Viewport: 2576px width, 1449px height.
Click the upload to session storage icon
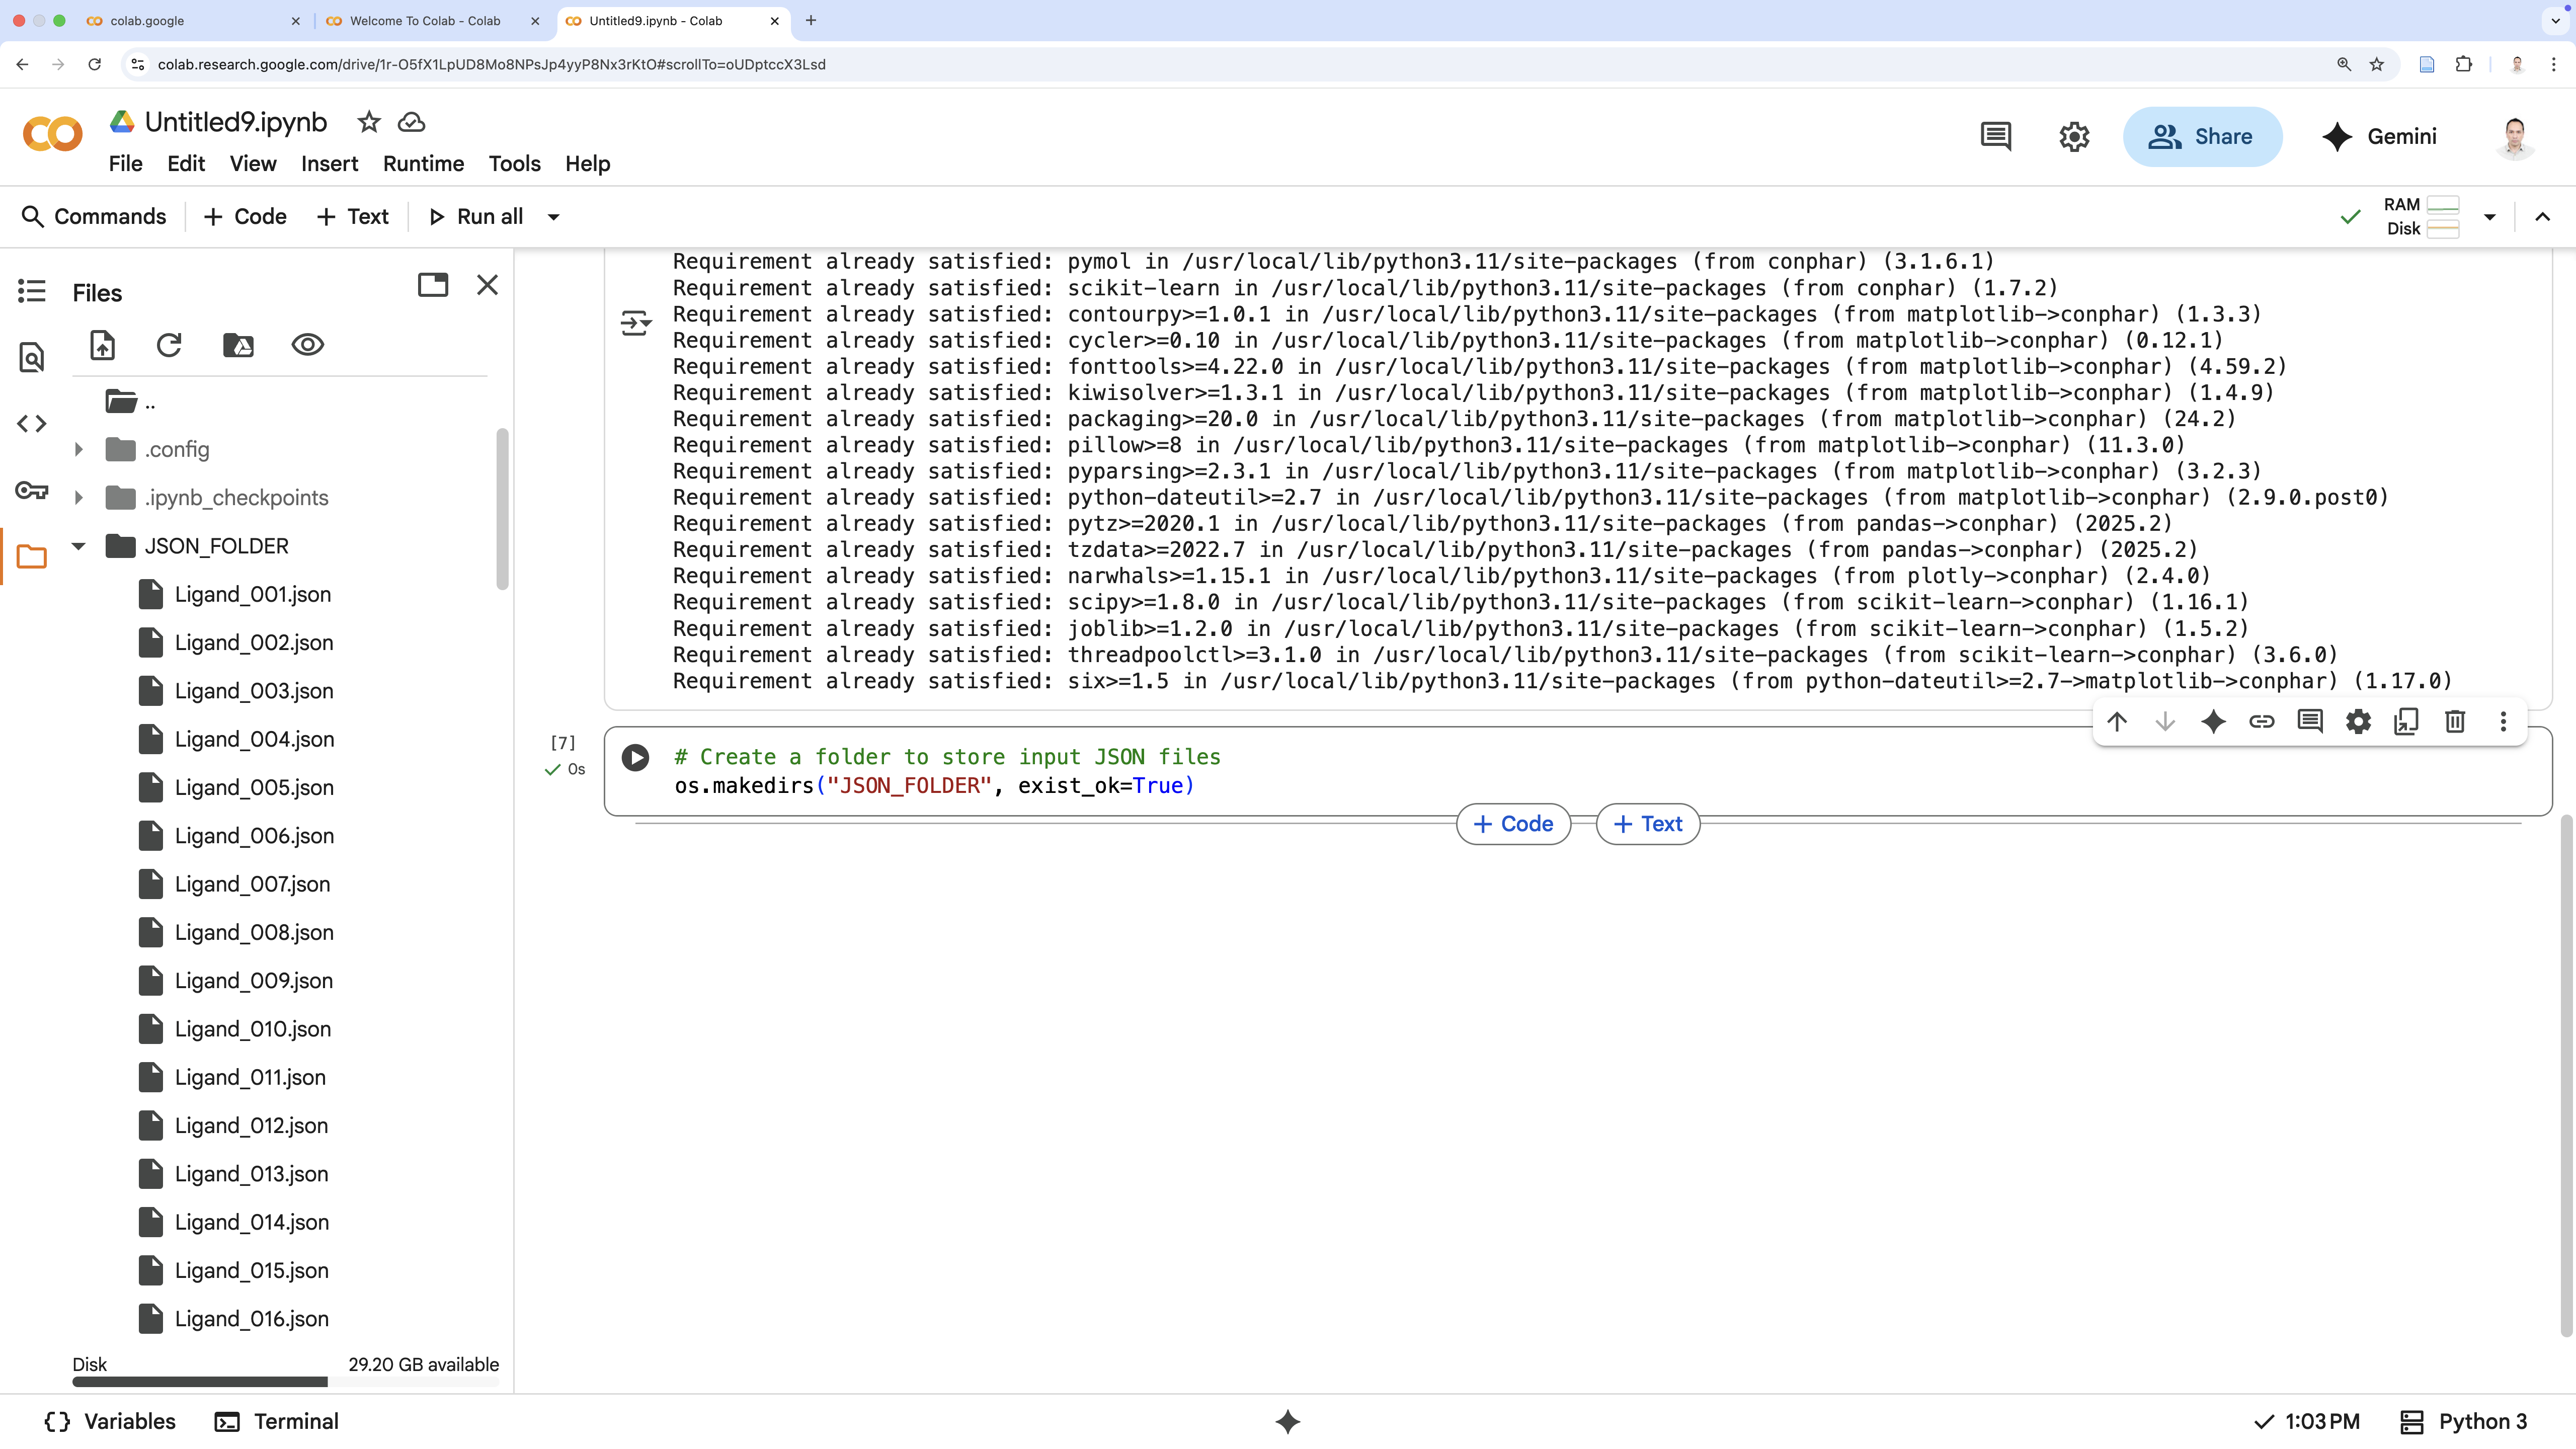click(103, 345)
